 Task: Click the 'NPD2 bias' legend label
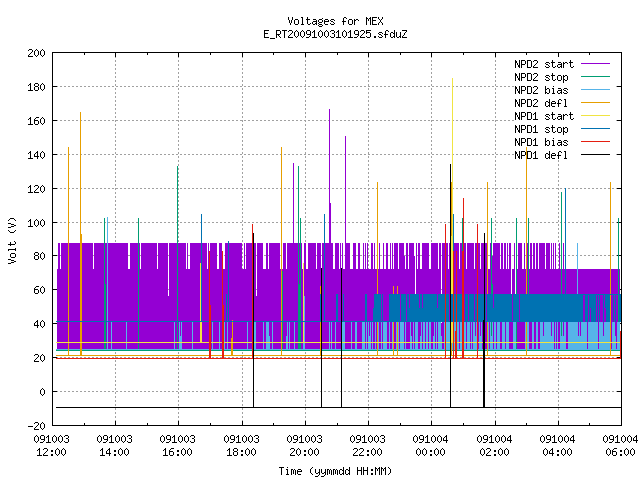(x=541, y=90)
